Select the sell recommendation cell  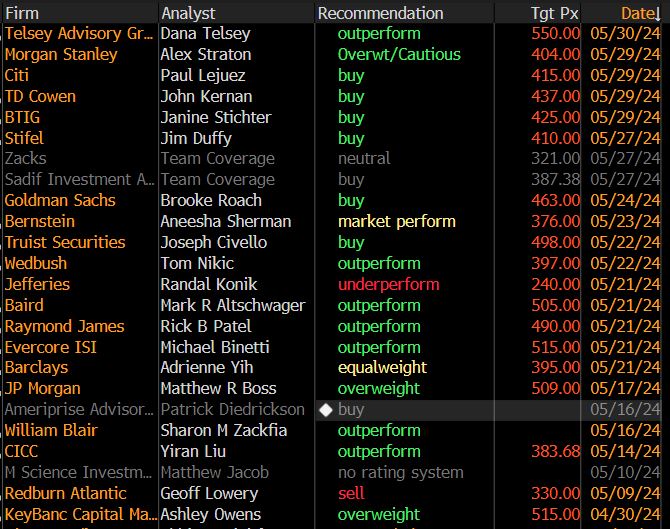tap(351, 493)
